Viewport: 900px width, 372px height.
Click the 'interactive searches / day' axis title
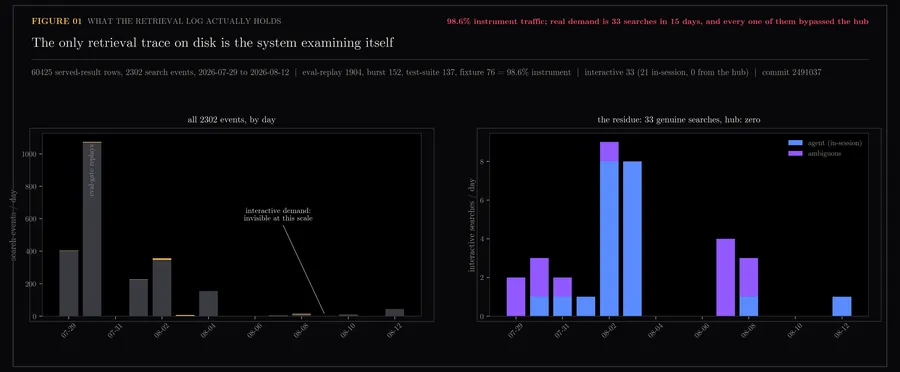coord(472,225)
